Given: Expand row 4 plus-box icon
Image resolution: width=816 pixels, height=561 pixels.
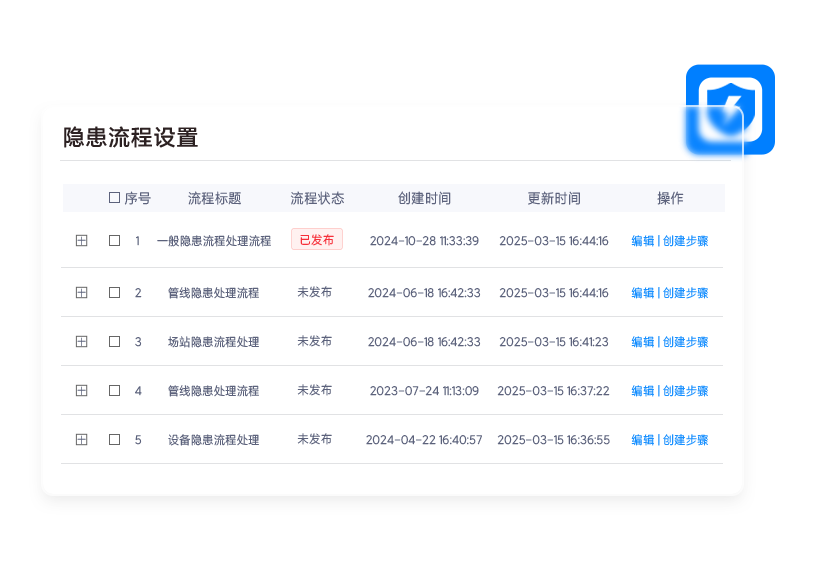Looking at the screenshot, I should click(82, 391).
